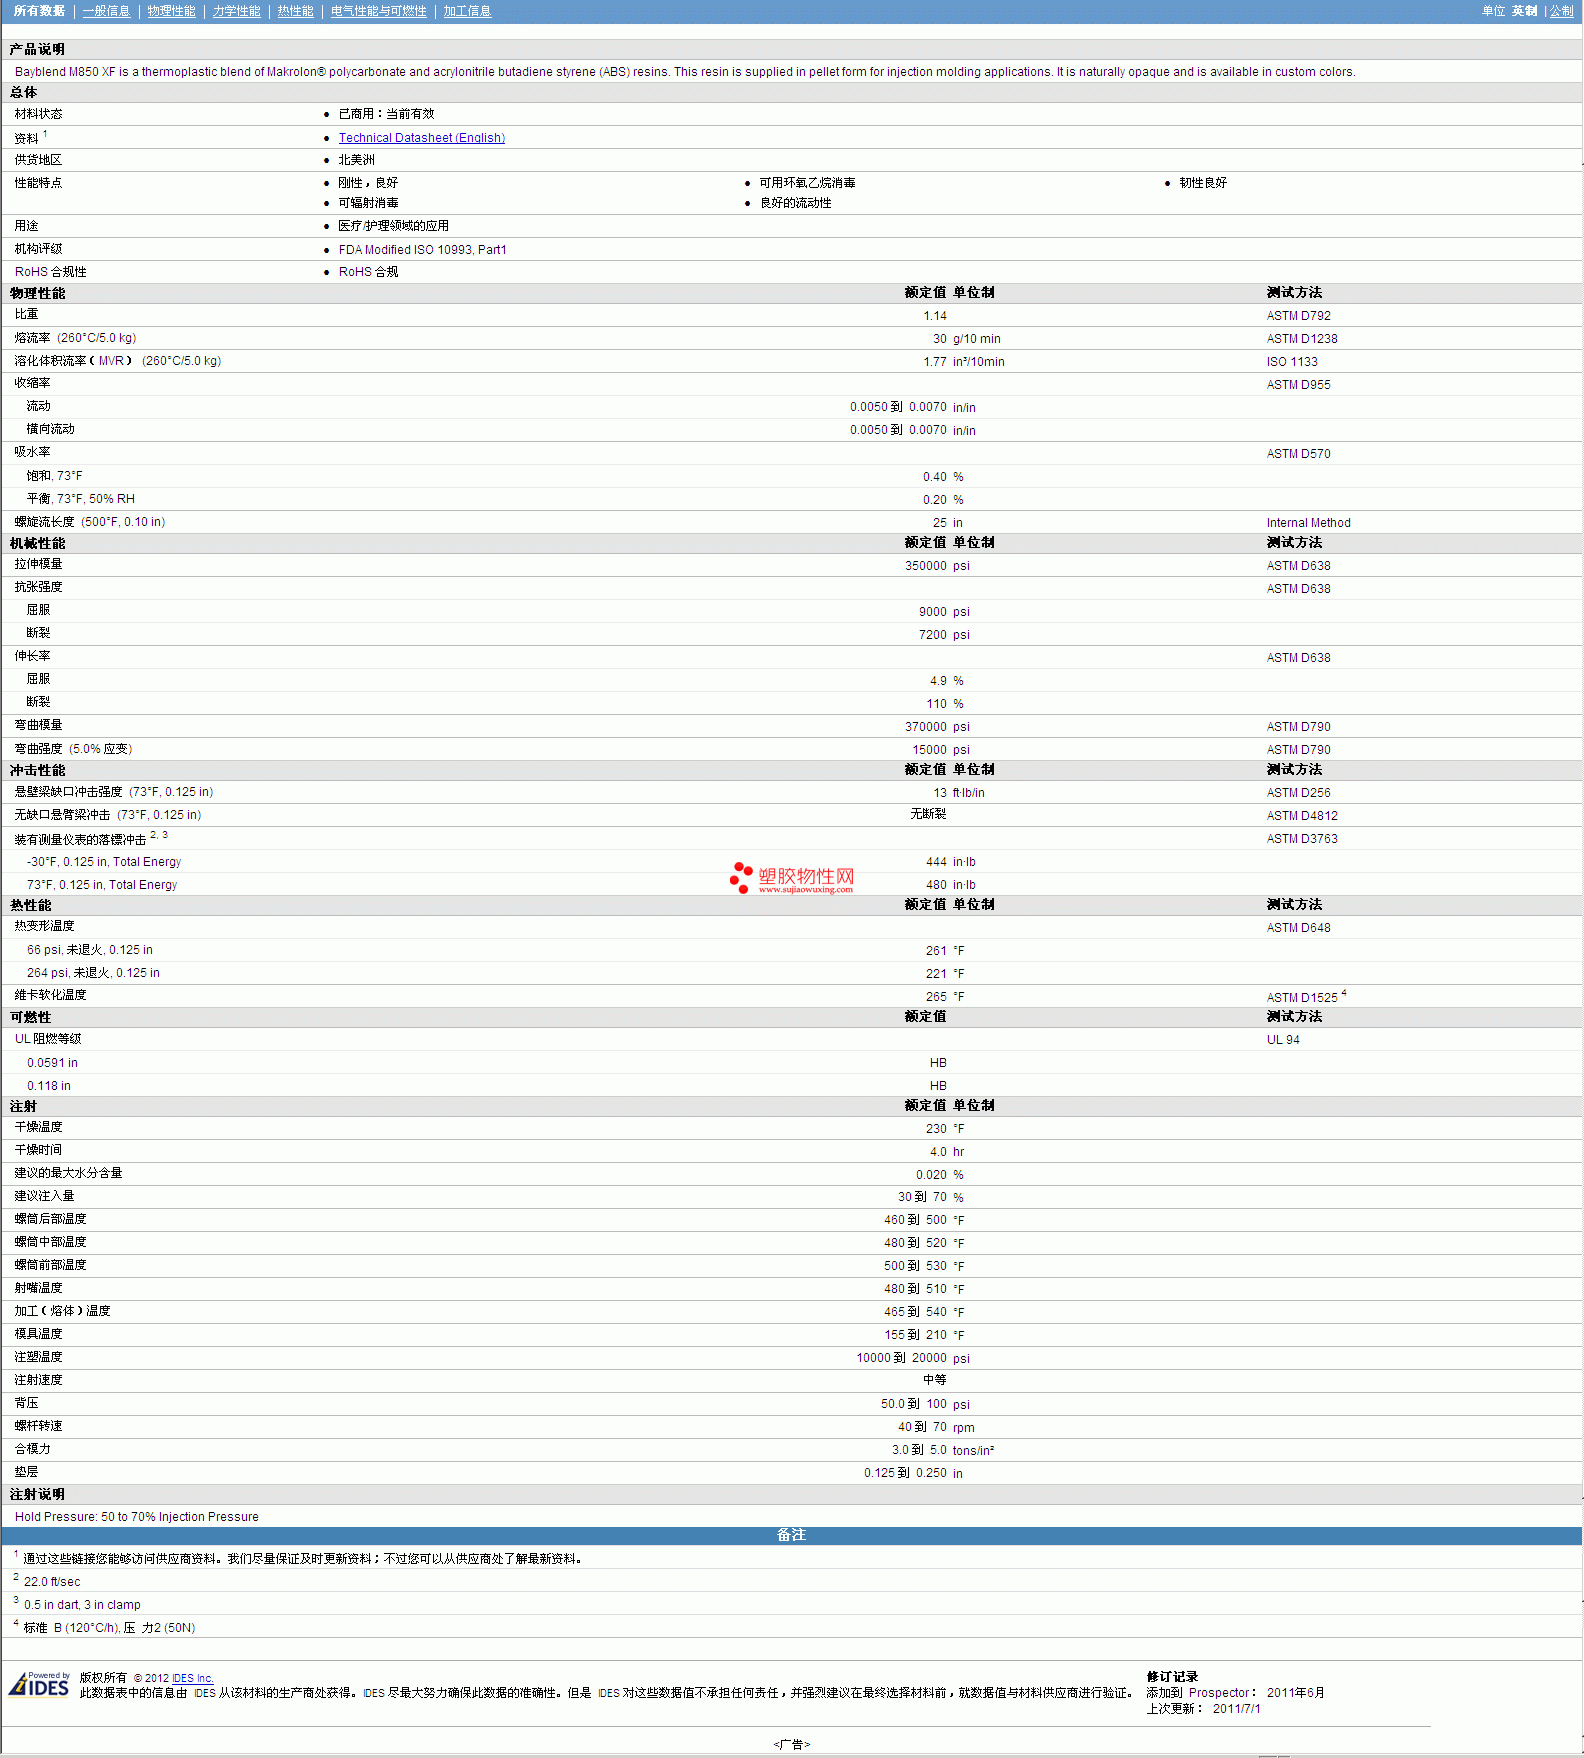Click footnote 0.5 in dart, 3 in clamp
Screen dimensions: 1584x1758
pyautogui.click(x=82, y=1605)
